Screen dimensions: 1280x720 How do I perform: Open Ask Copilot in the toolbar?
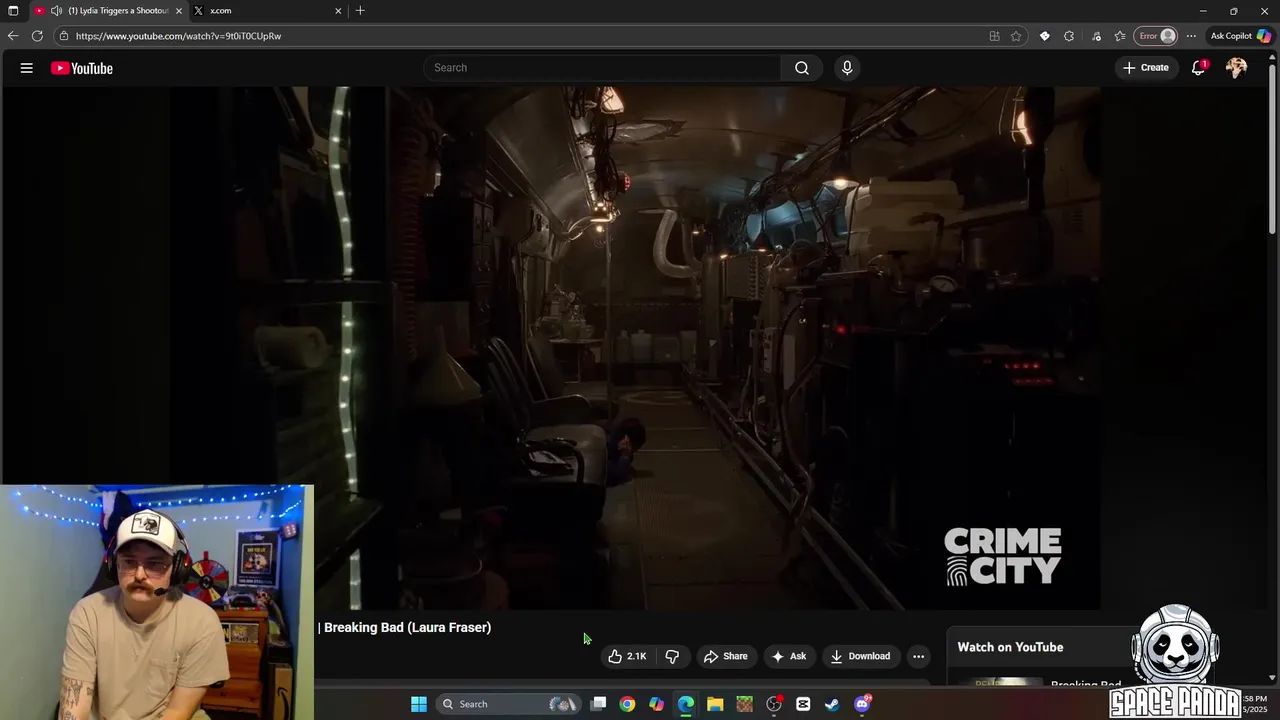(x=1240, y=36)
